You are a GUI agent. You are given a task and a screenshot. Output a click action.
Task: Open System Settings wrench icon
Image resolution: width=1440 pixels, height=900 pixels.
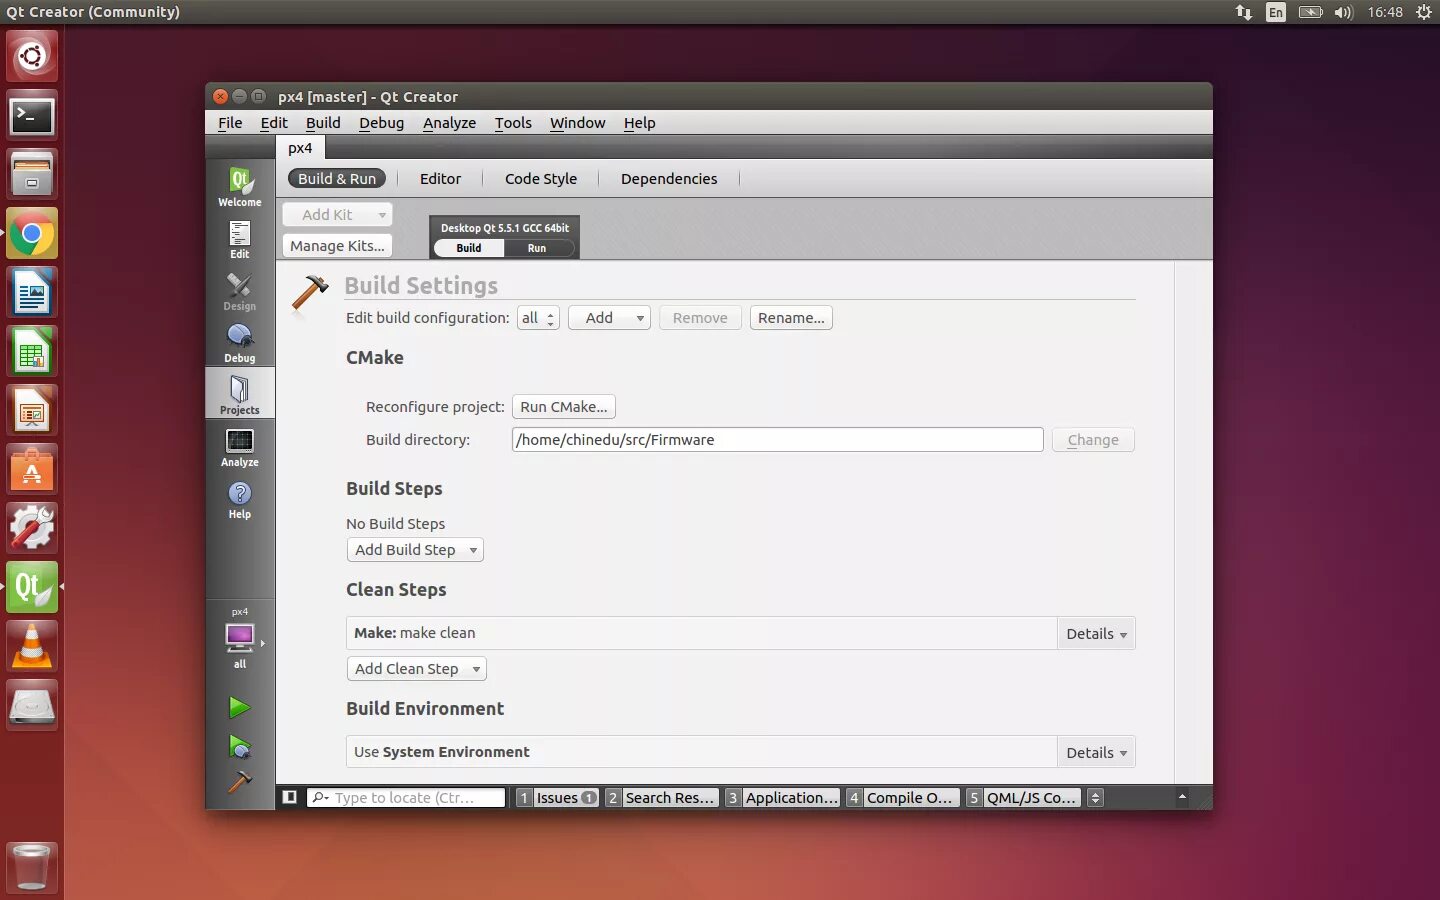click(32, 529)
